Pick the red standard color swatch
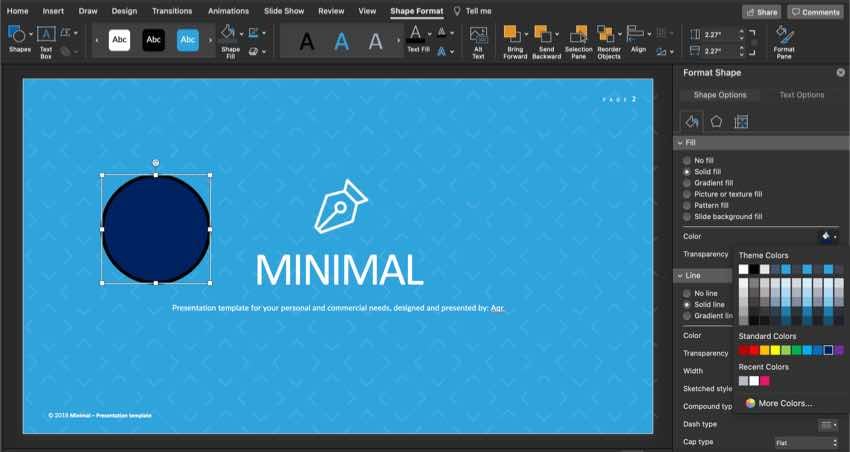Screen dimensions: 850x452 pos(754,350)
